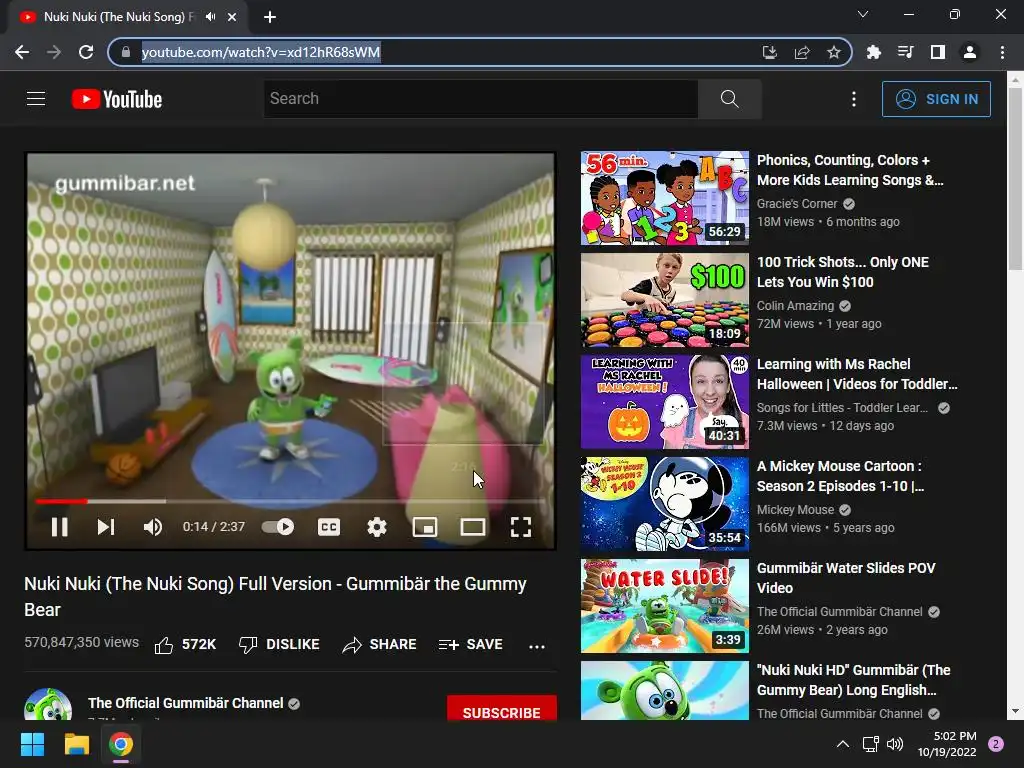The width and height of the screenshot is (1024, 768).
Task: Click the SIGN IN button
Action: [x=936, y=99]
